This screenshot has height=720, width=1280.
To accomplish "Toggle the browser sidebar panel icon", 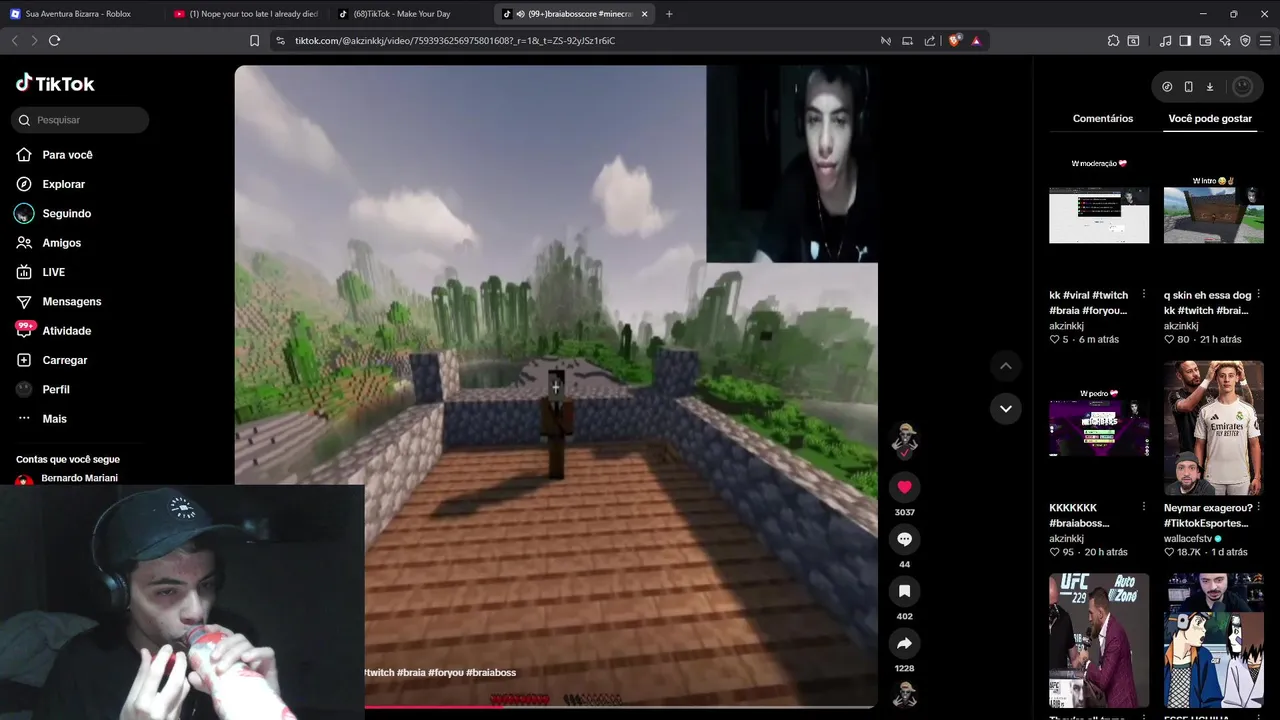I will 1185,41.
